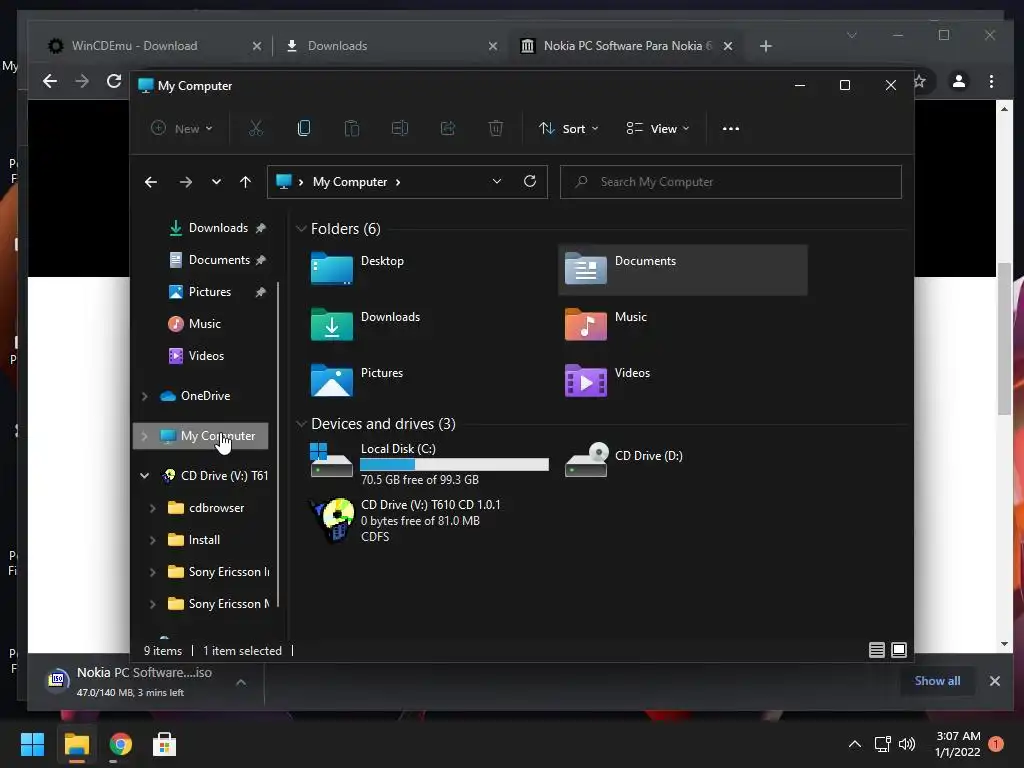Click Chrome page vertical scrollbar

(x=1004, y=338)
